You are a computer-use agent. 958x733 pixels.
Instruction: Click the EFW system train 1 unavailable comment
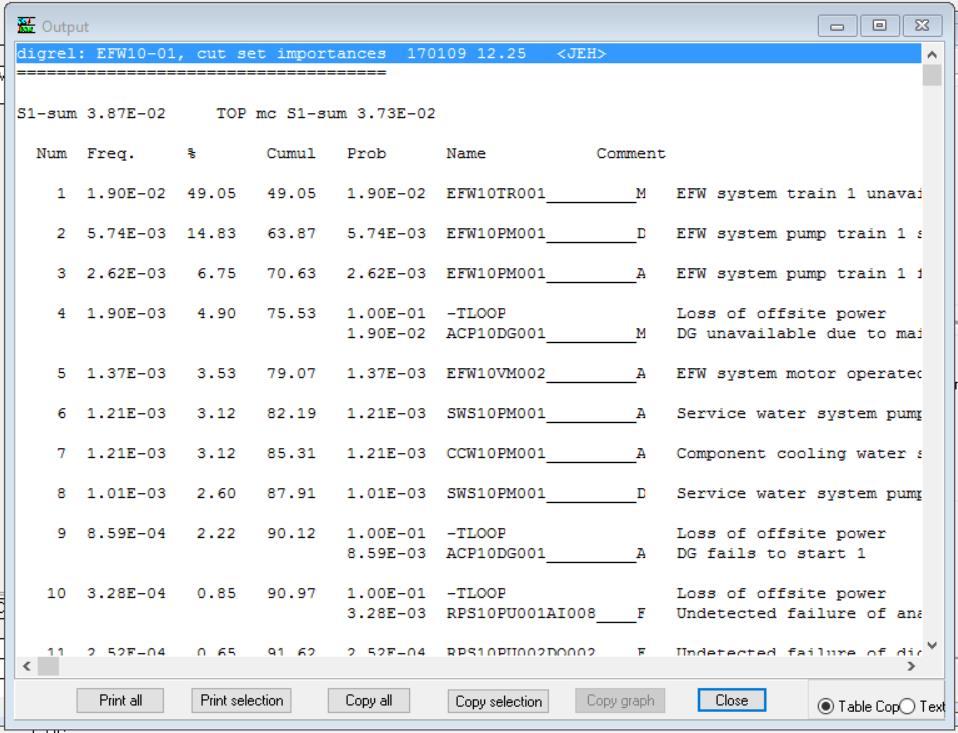tap(798, 194)
